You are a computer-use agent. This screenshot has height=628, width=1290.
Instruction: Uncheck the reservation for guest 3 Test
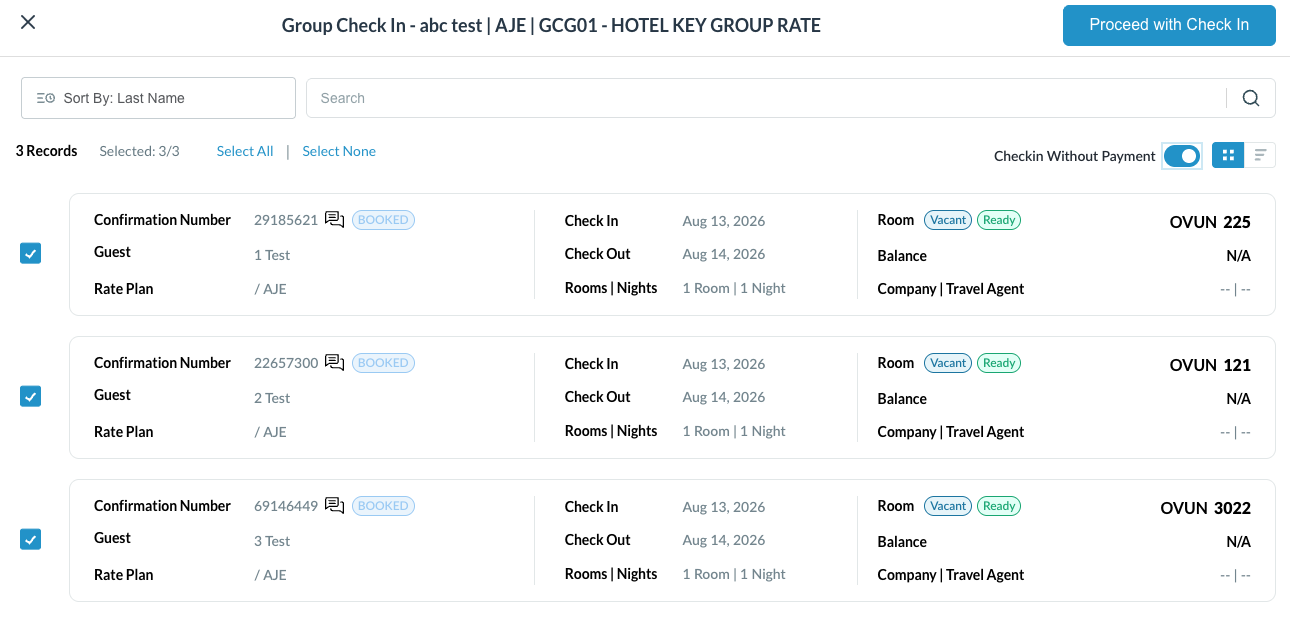[x=31, y=540]
